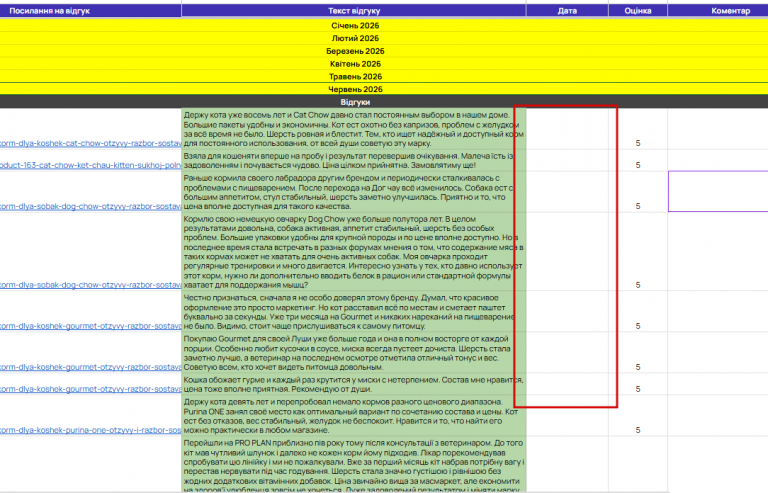
Task: Select the review starting 'Перейшли на PRO PLAN'
Action: pyautogui.click(x=354, y=465)
